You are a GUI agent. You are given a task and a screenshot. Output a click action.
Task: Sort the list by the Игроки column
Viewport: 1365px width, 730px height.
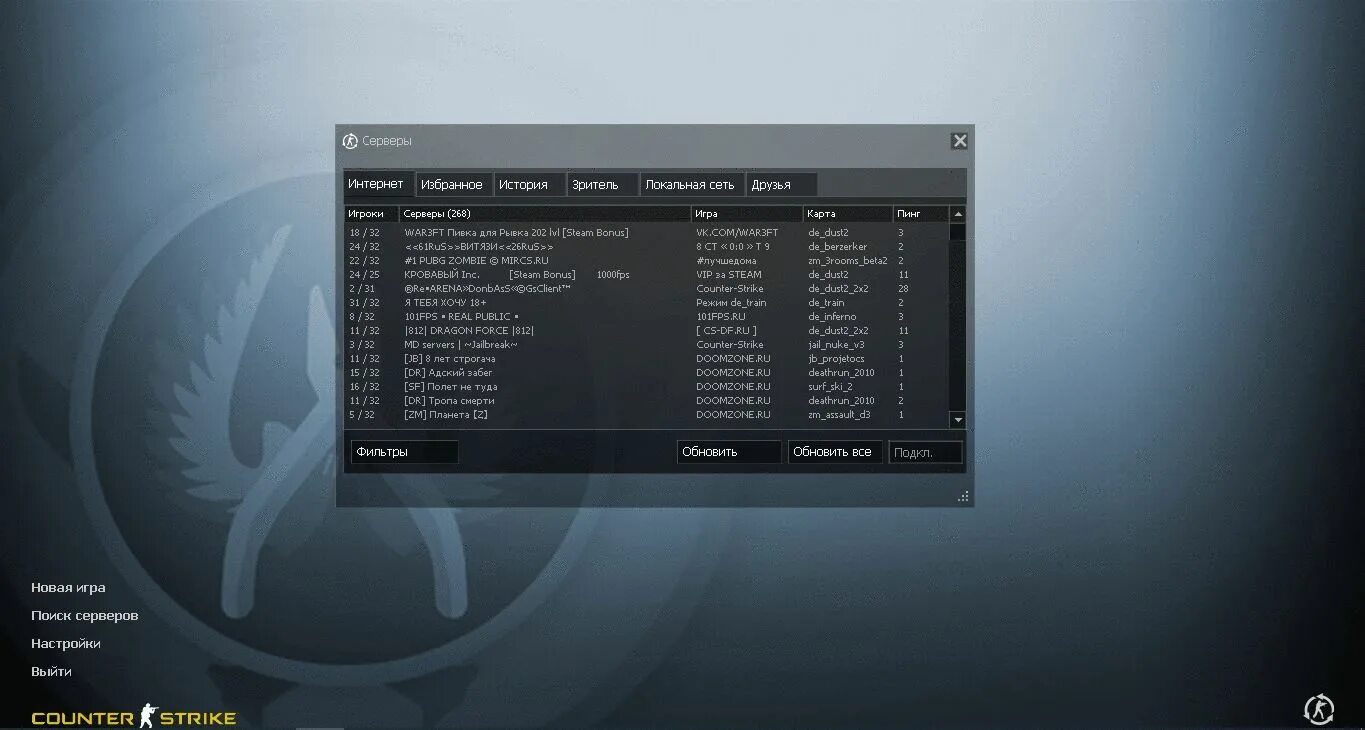click(372, 213)
